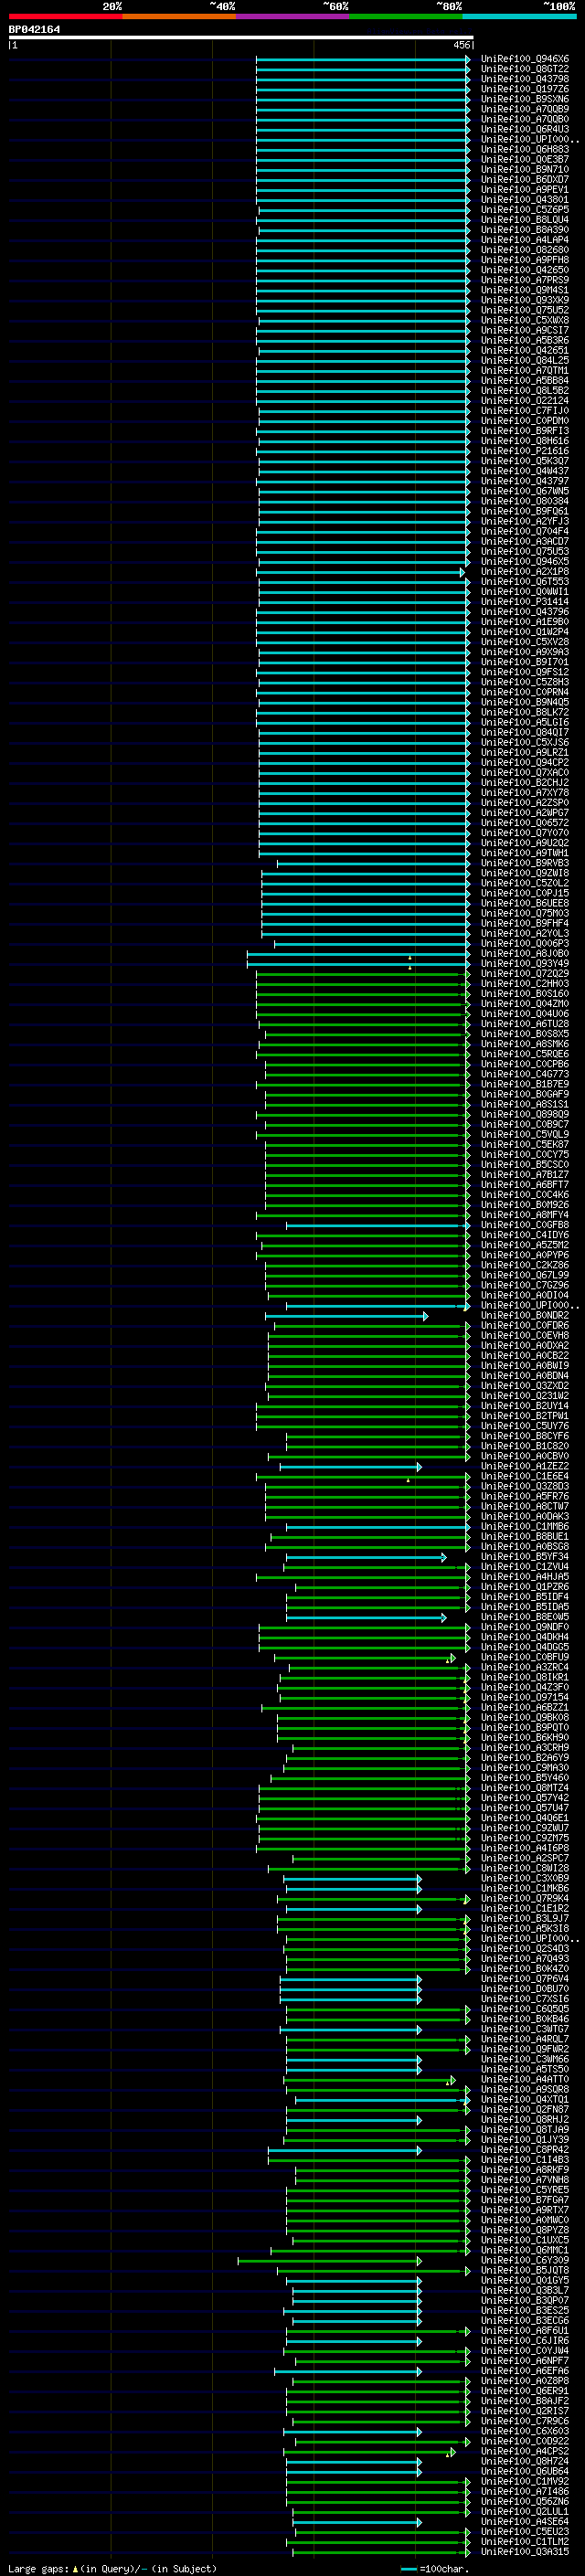This screenshot has width=585, height=2576.
Task: Select label UniRef100_Q6H883
Action: tap(524, 149)
